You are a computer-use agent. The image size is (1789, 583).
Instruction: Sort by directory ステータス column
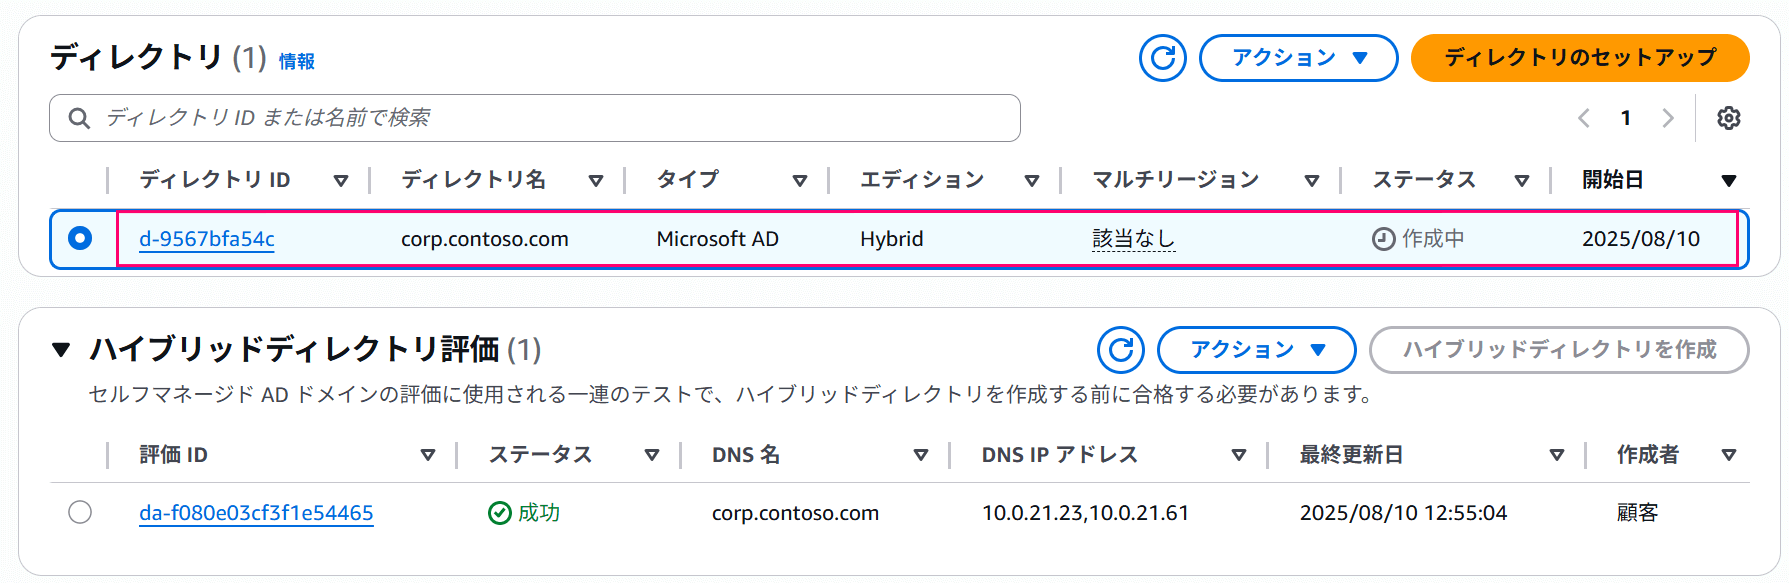(x=1522, y=181)
